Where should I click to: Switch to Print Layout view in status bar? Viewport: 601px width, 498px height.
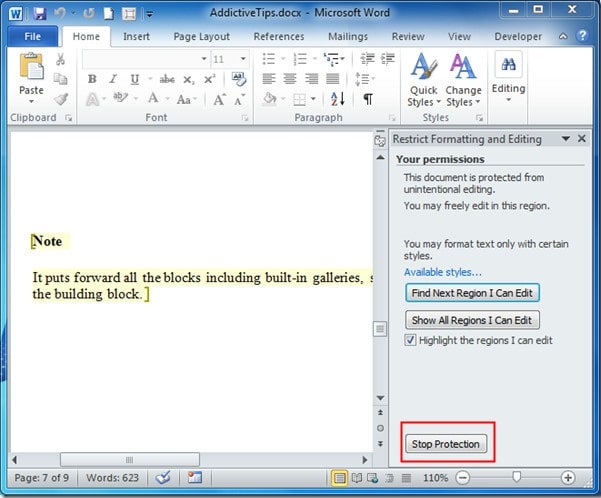click(x=341, y=478)
